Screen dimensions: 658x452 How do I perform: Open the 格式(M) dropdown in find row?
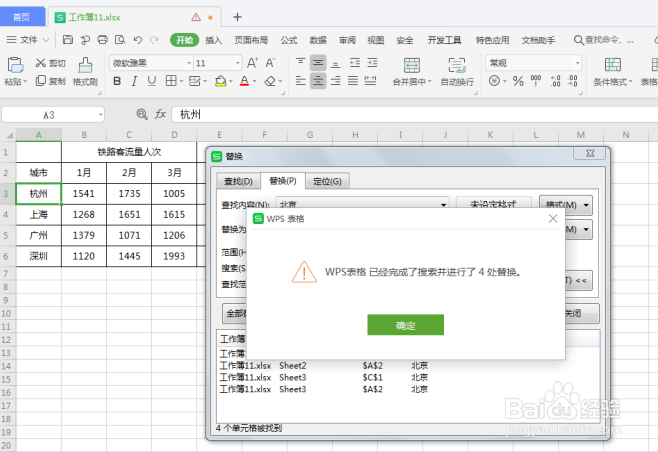566,205
